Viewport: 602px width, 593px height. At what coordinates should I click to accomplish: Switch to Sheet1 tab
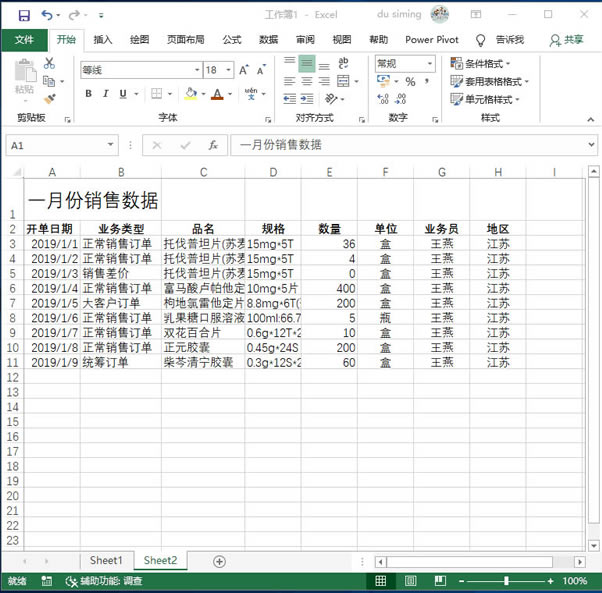[106, 560]
